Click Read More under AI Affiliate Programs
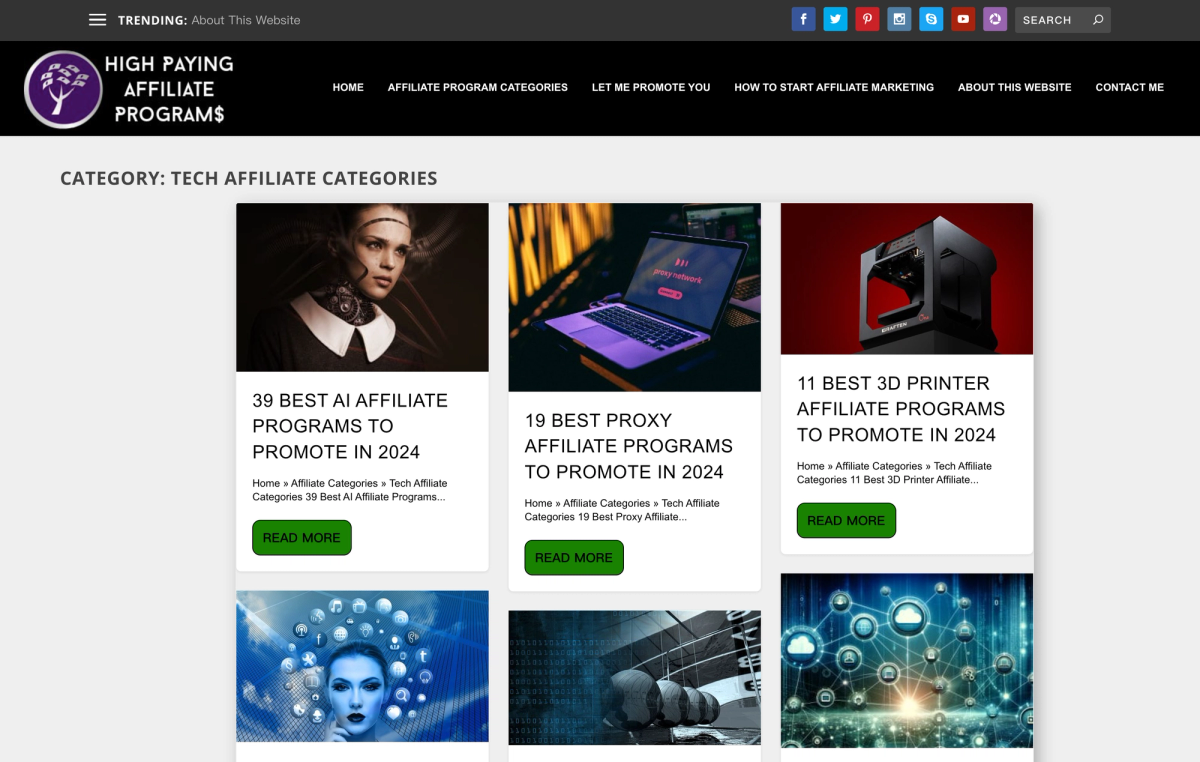The width and height of the screenshot is (1200, 762). (302, 537)
